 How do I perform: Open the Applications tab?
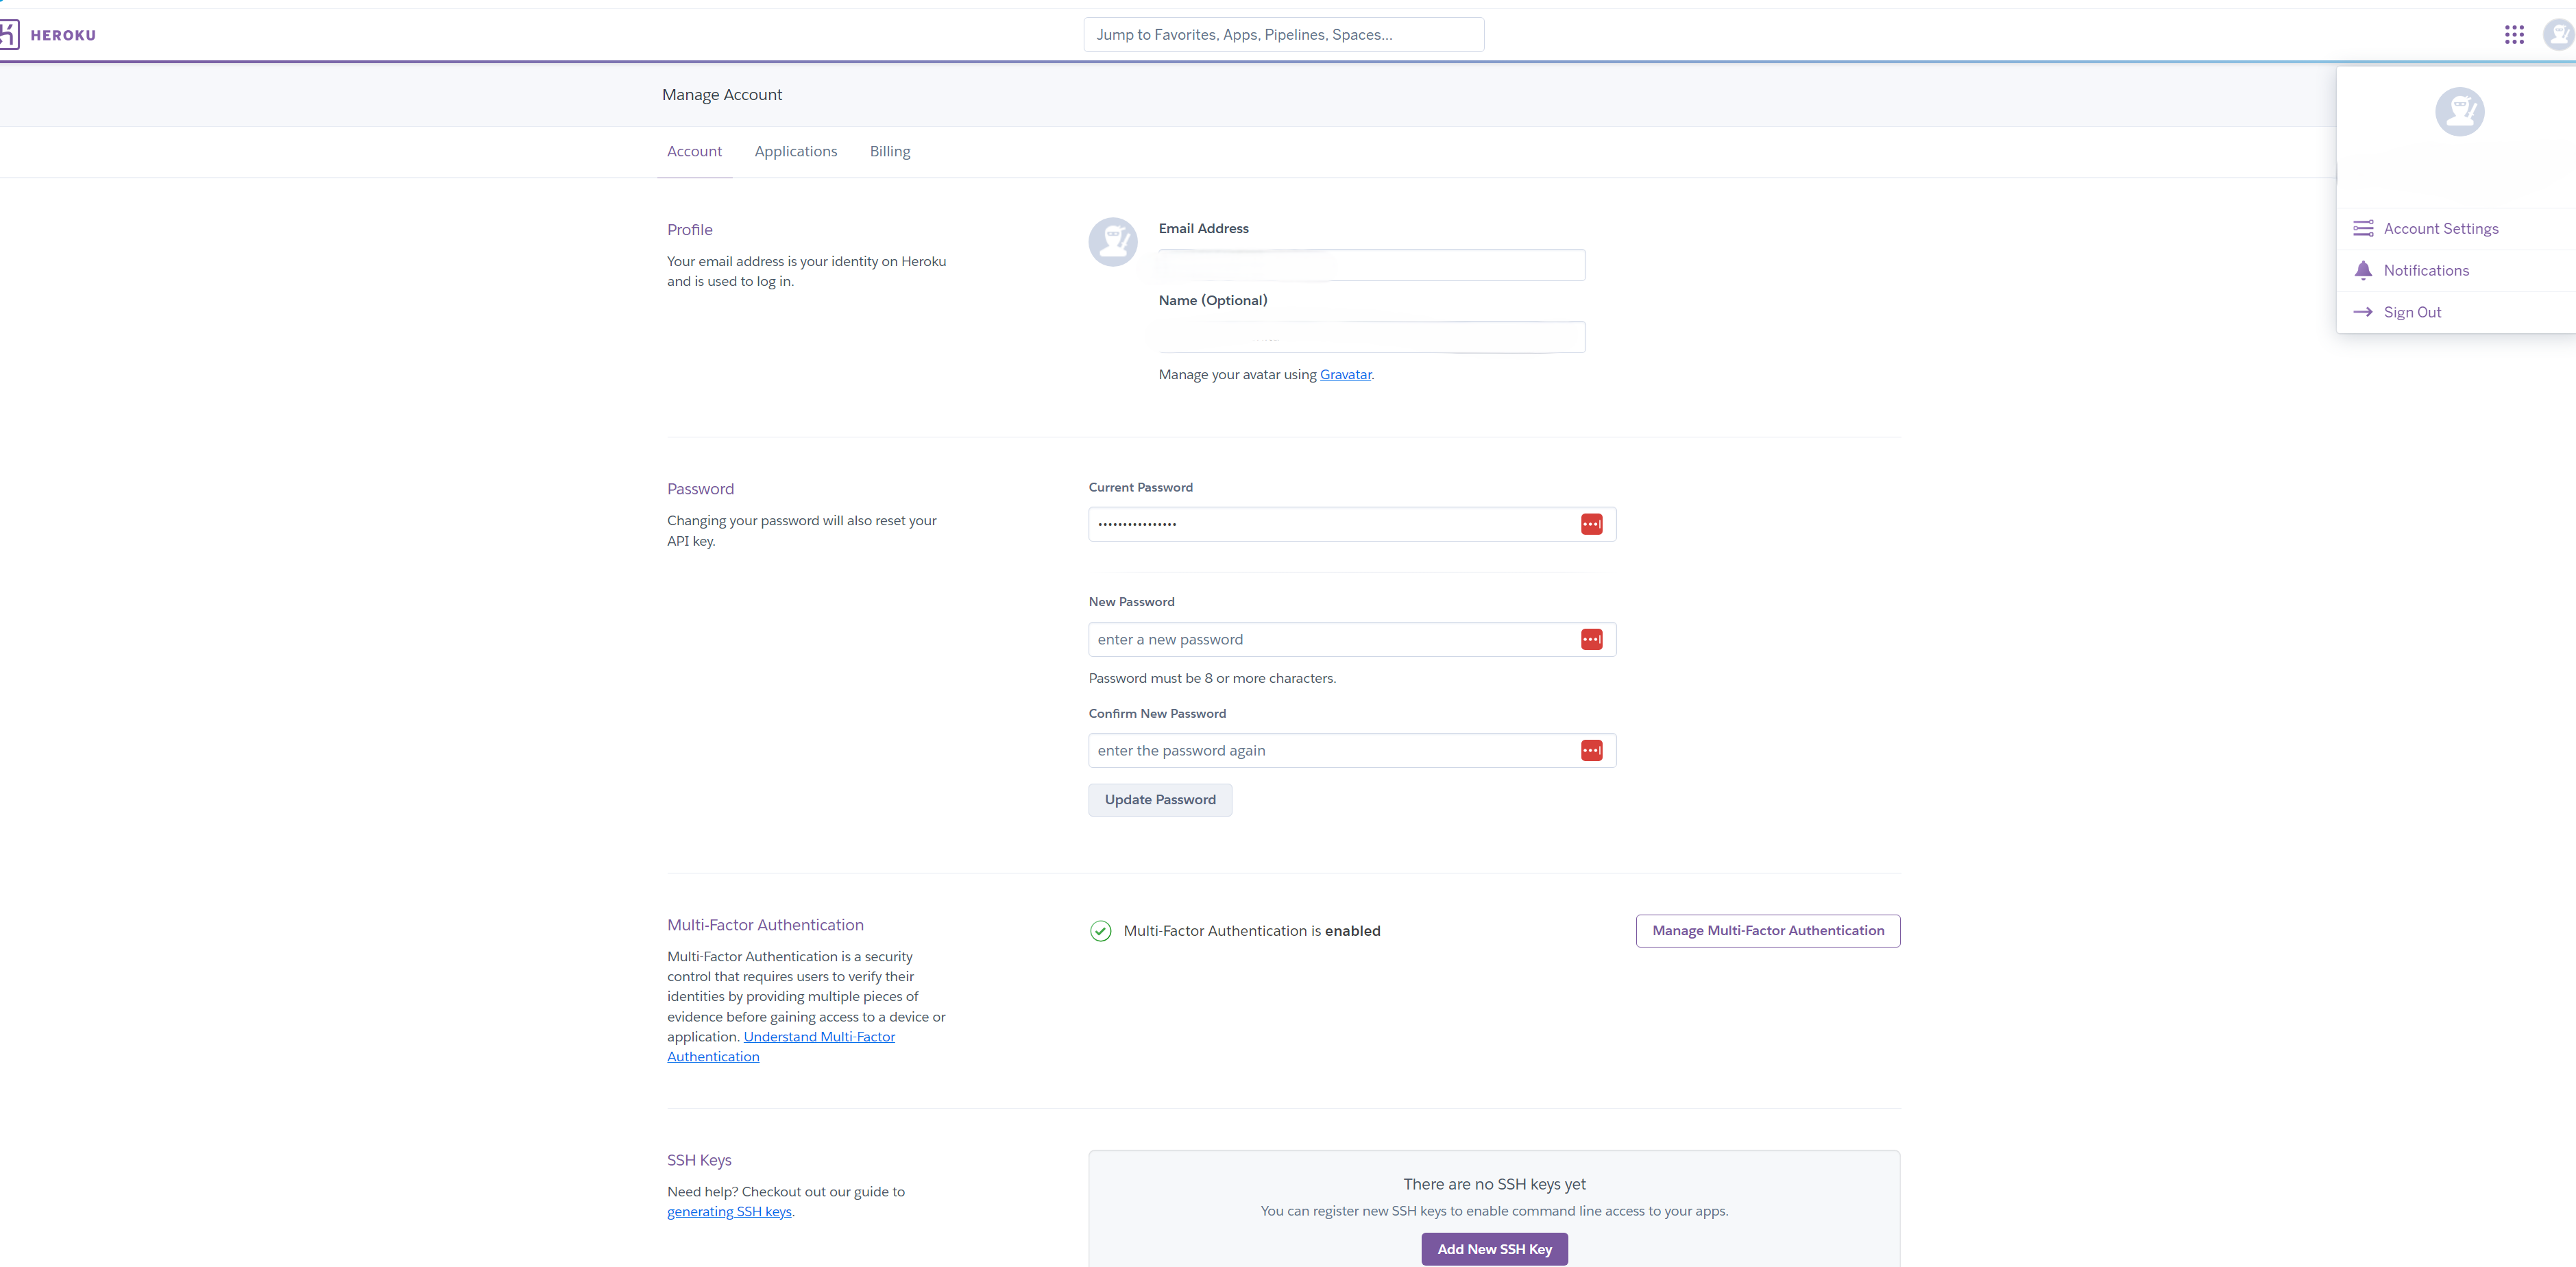[795, 152]
